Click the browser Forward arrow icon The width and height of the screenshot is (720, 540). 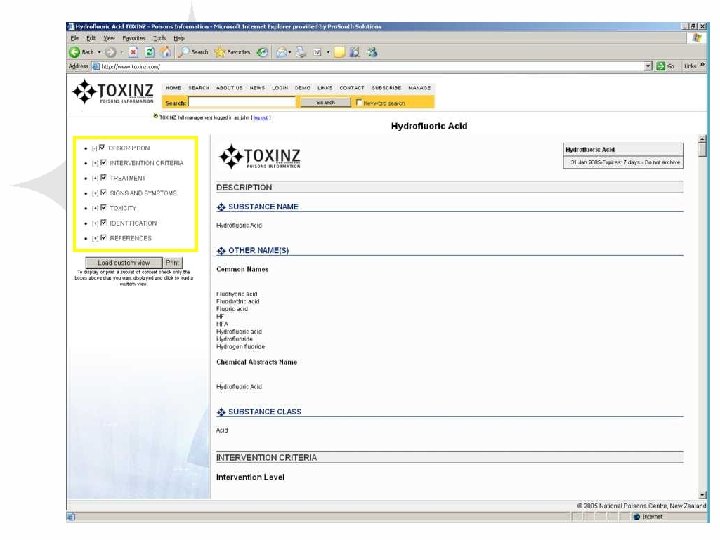(x=110, y=52)
